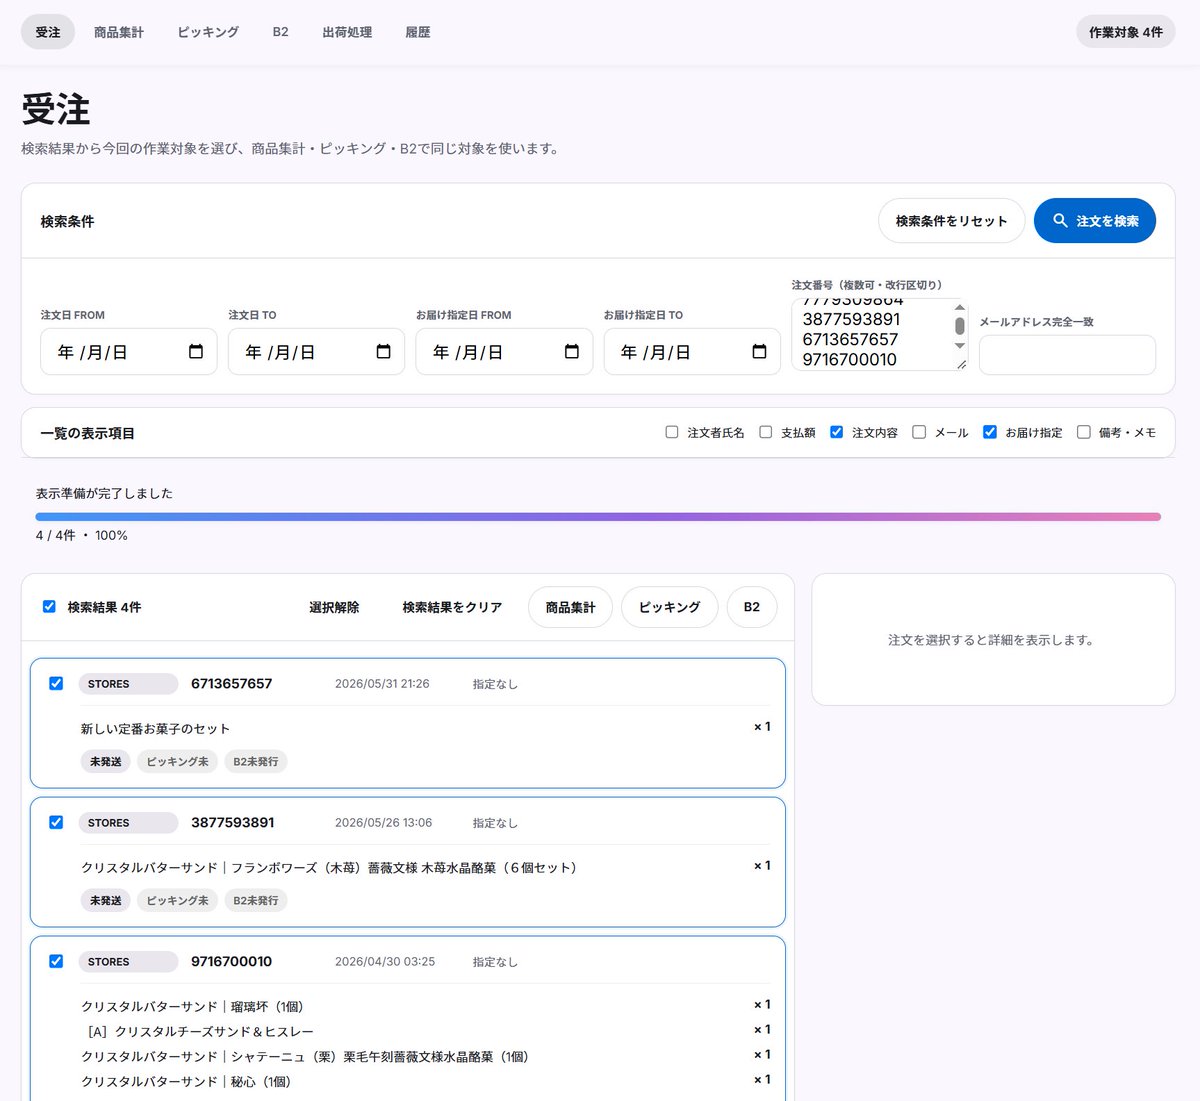
Task: Click 未発送 tag on order 6713657657
Action: 106,762
